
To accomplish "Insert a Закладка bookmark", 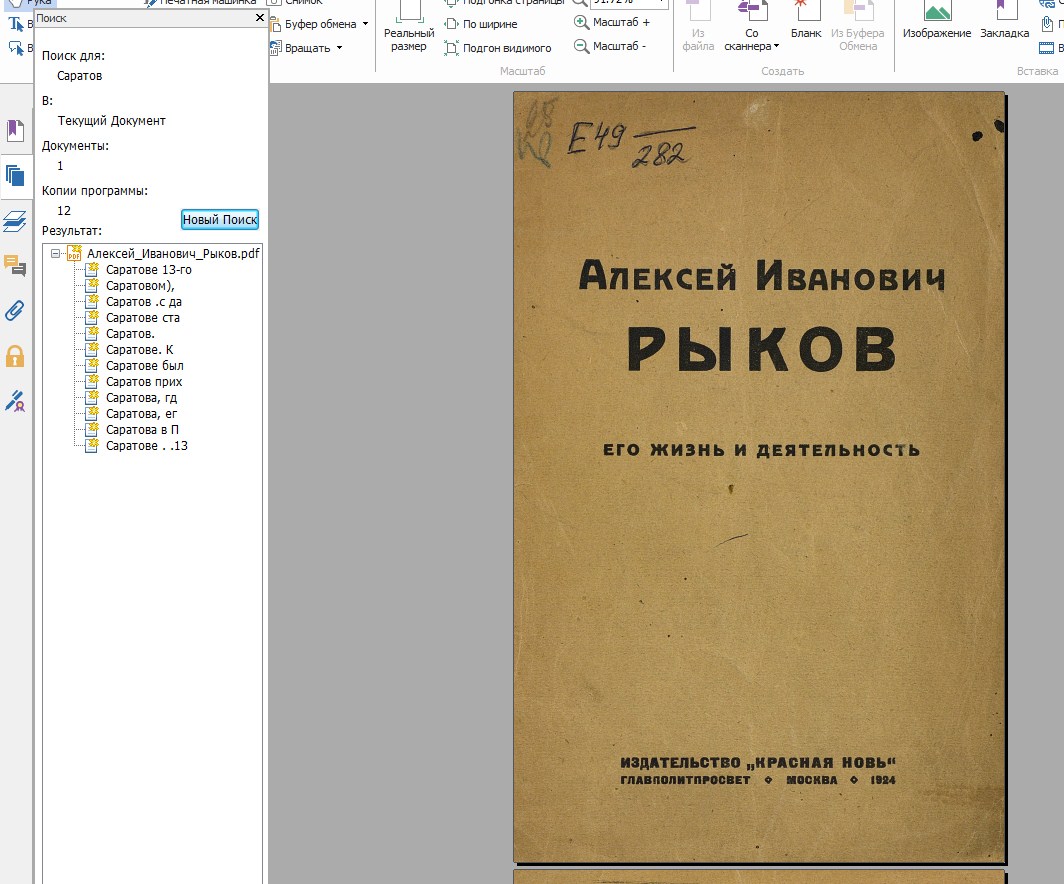I will pos(1005,20).
